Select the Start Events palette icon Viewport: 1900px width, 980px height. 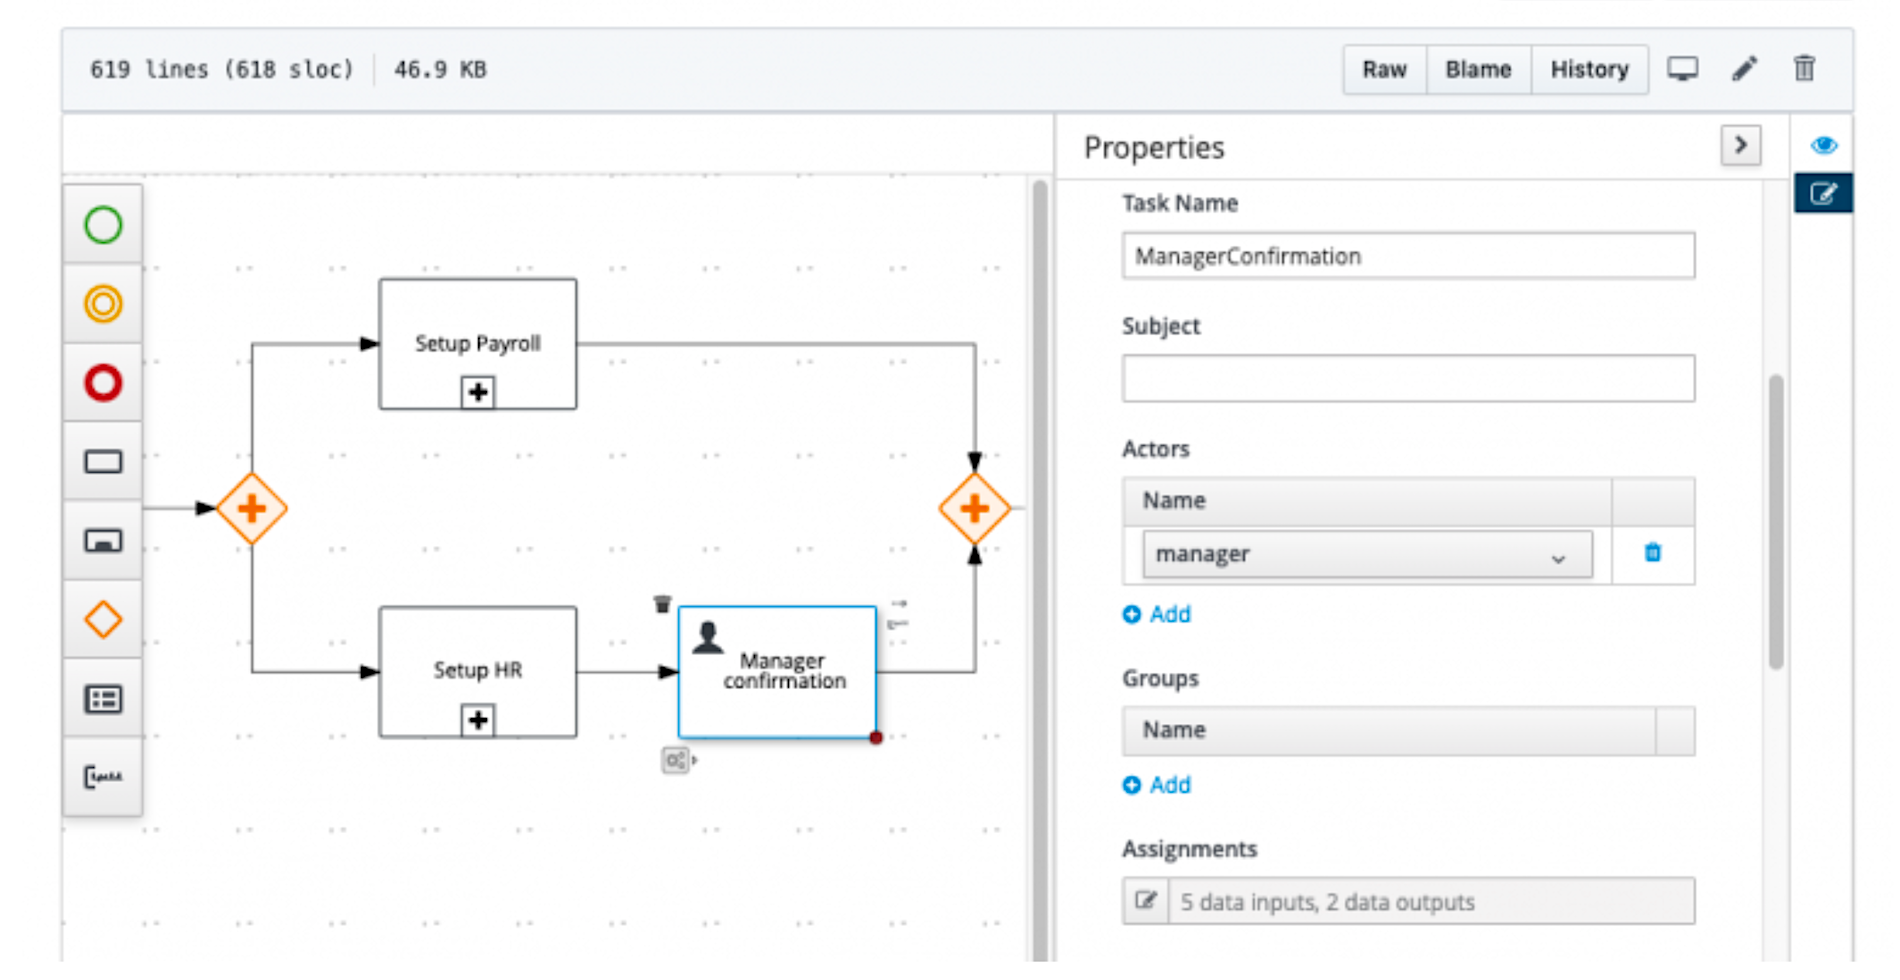coord(103,225)
